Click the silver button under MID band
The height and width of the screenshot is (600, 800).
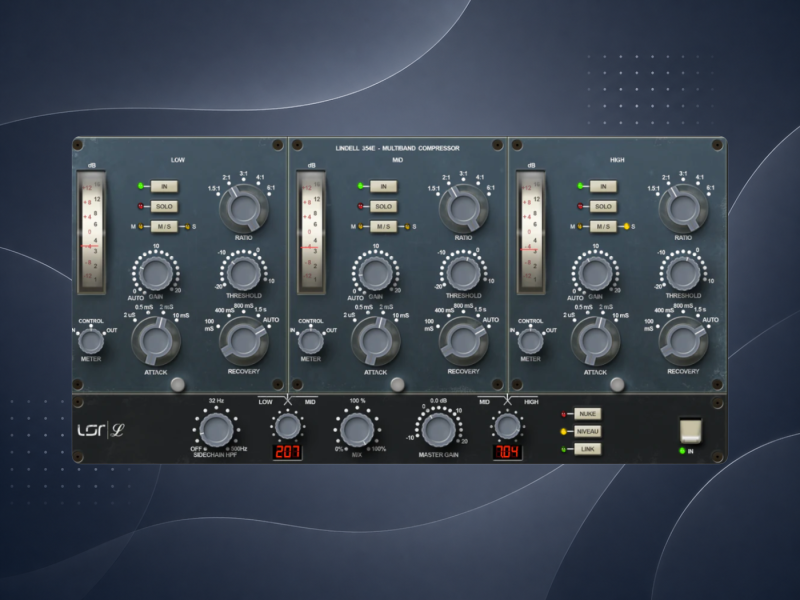click(x=397, y=384)
